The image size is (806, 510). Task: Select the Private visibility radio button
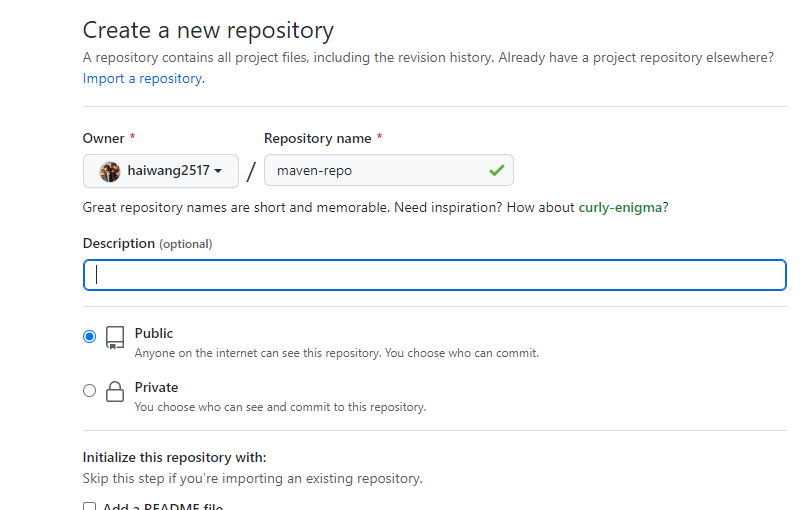[x=90, y=391]
